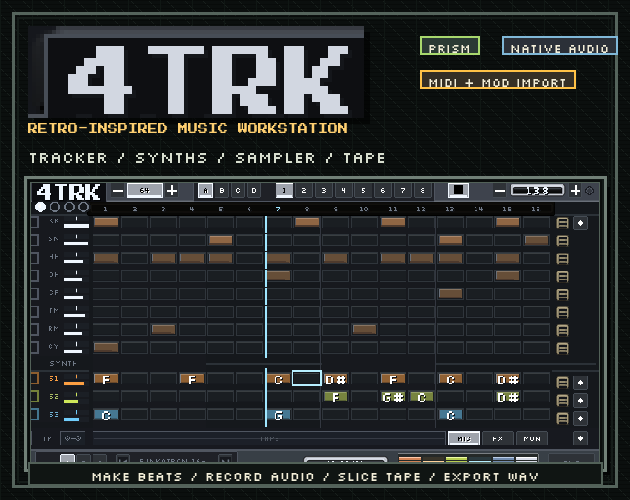
Task: Click the diamond icon beside the S3 row
Action: pyautogui.click(x=580, y=418)
